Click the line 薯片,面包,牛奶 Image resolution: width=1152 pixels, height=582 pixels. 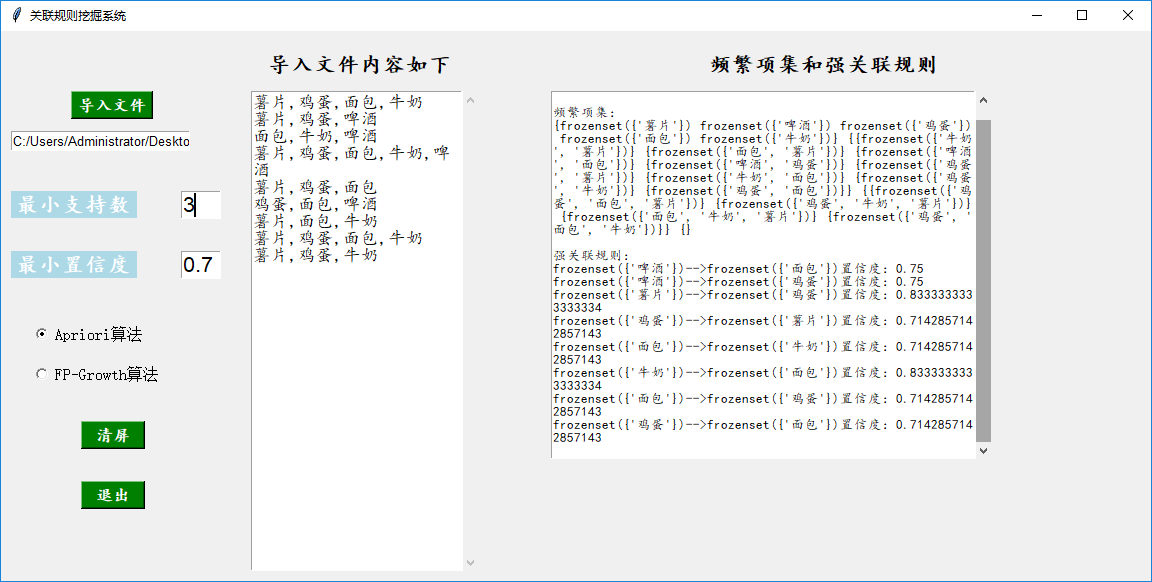(316, 220)
